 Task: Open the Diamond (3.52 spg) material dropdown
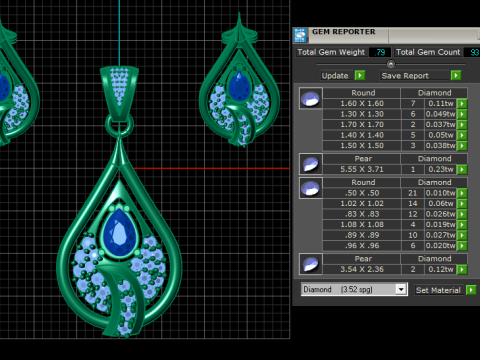point(402,289)
